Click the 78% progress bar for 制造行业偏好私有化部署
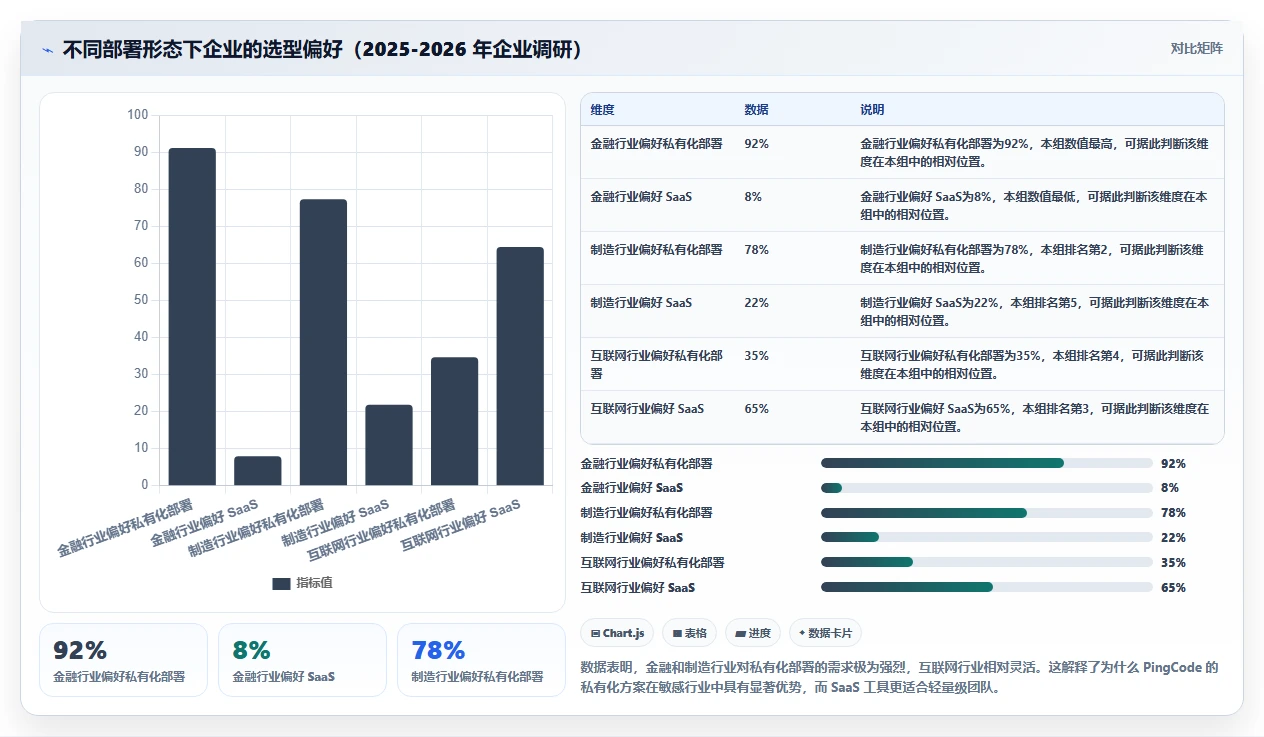 pos(986,513)
